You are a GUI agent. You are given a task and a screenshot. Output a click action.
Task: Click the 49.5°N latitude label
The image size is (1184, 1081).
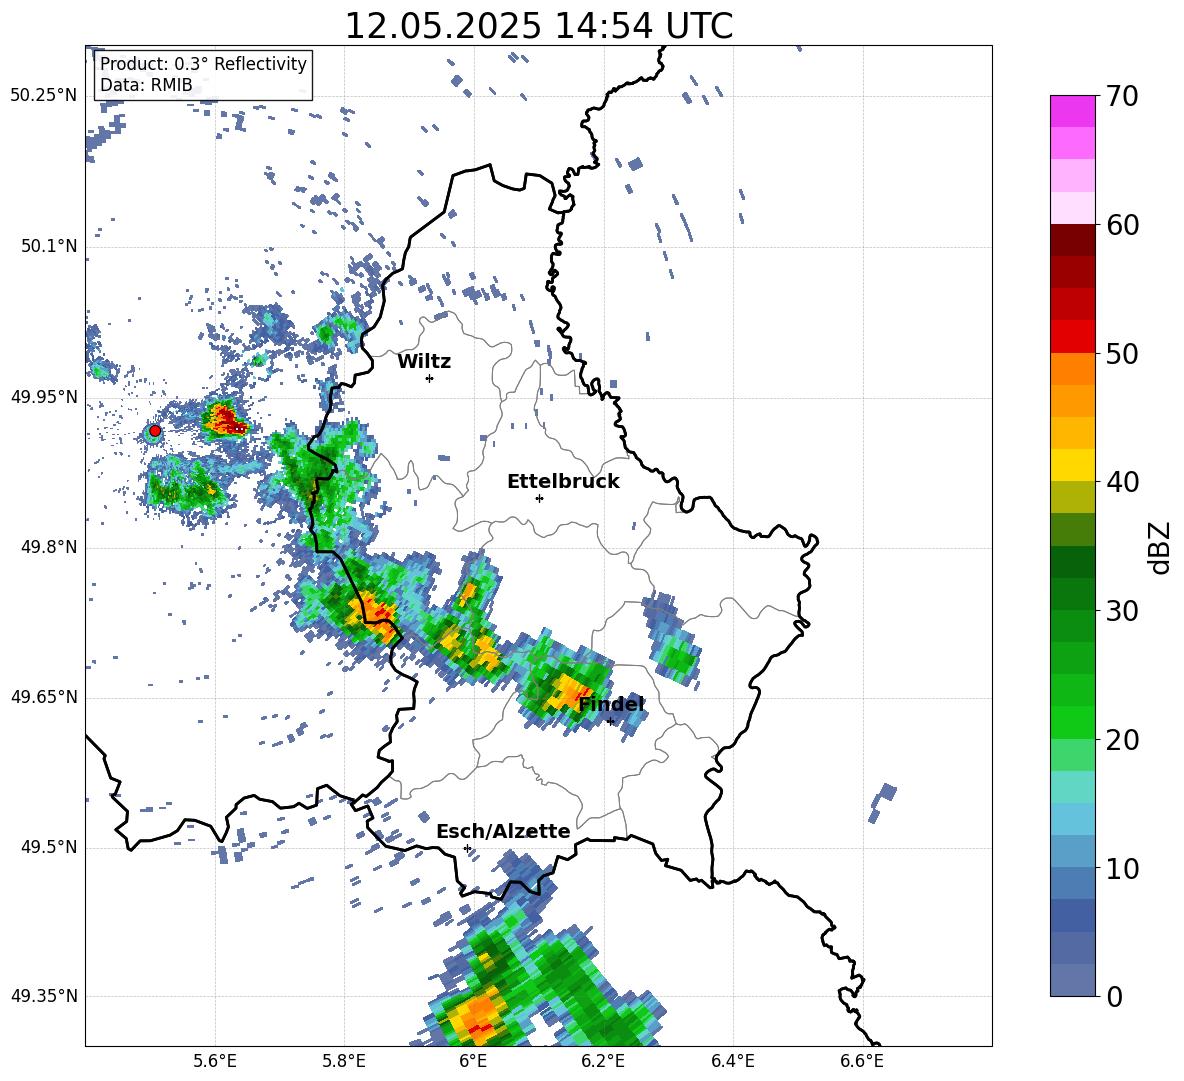[x=50, y=846]
